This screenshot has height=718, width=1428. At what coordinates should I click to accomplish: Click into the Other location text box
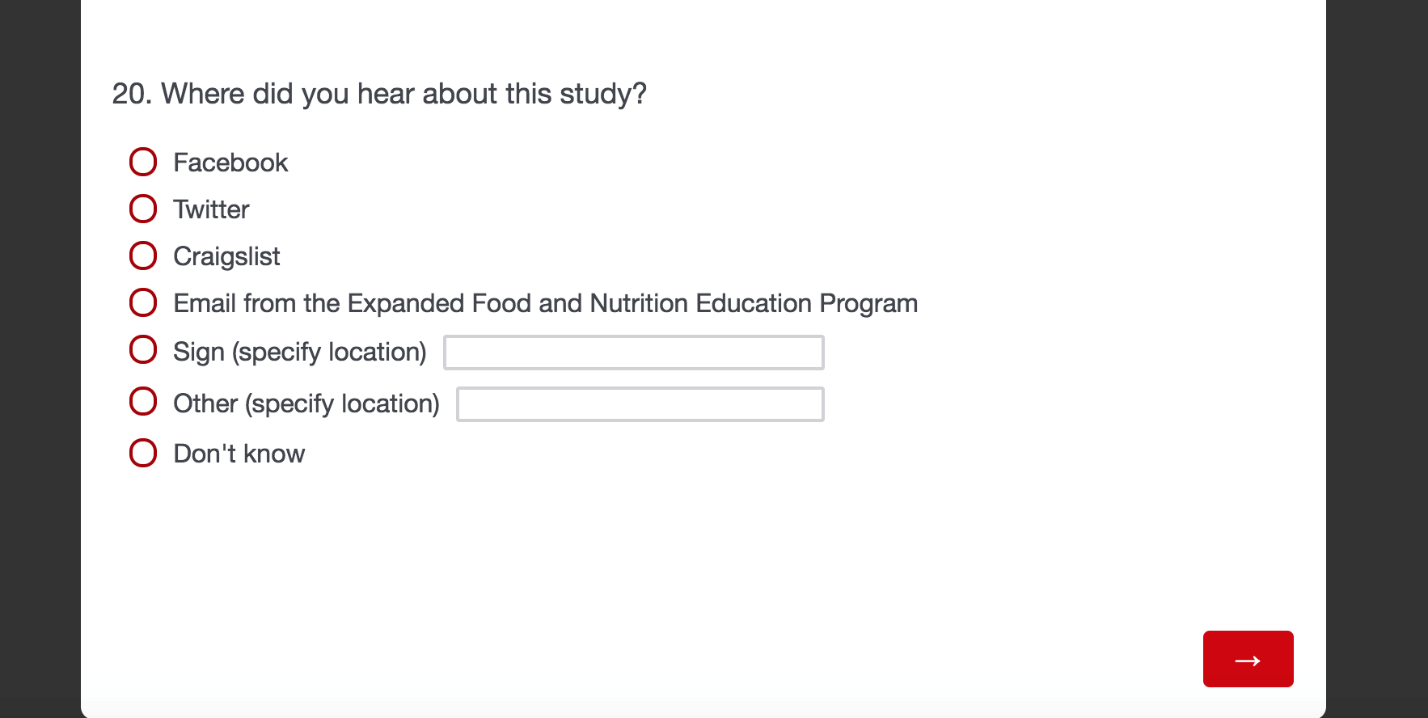click(640, 404)
